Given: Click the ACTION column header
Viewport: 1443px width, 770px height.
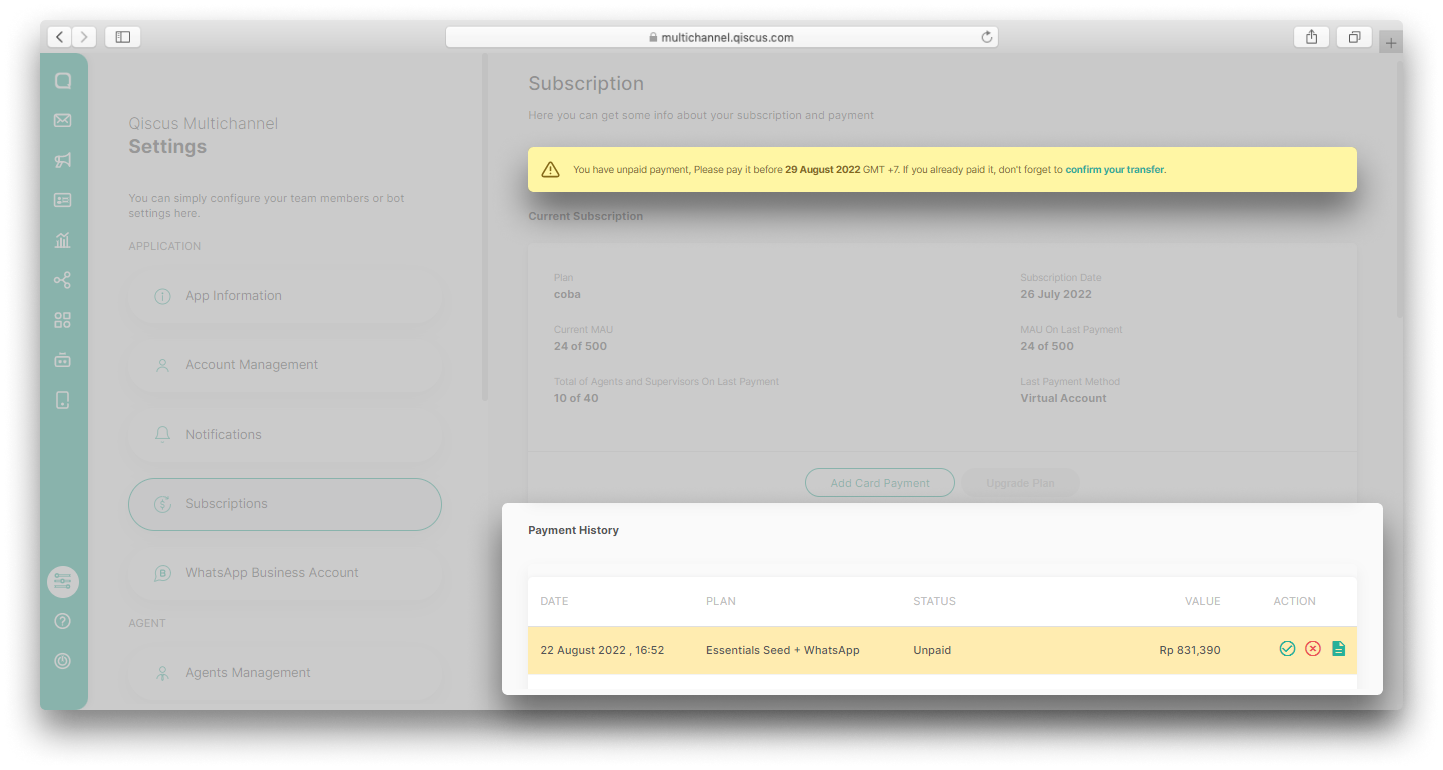Looking at the screenshot, I should click(x=1294, y=601).
